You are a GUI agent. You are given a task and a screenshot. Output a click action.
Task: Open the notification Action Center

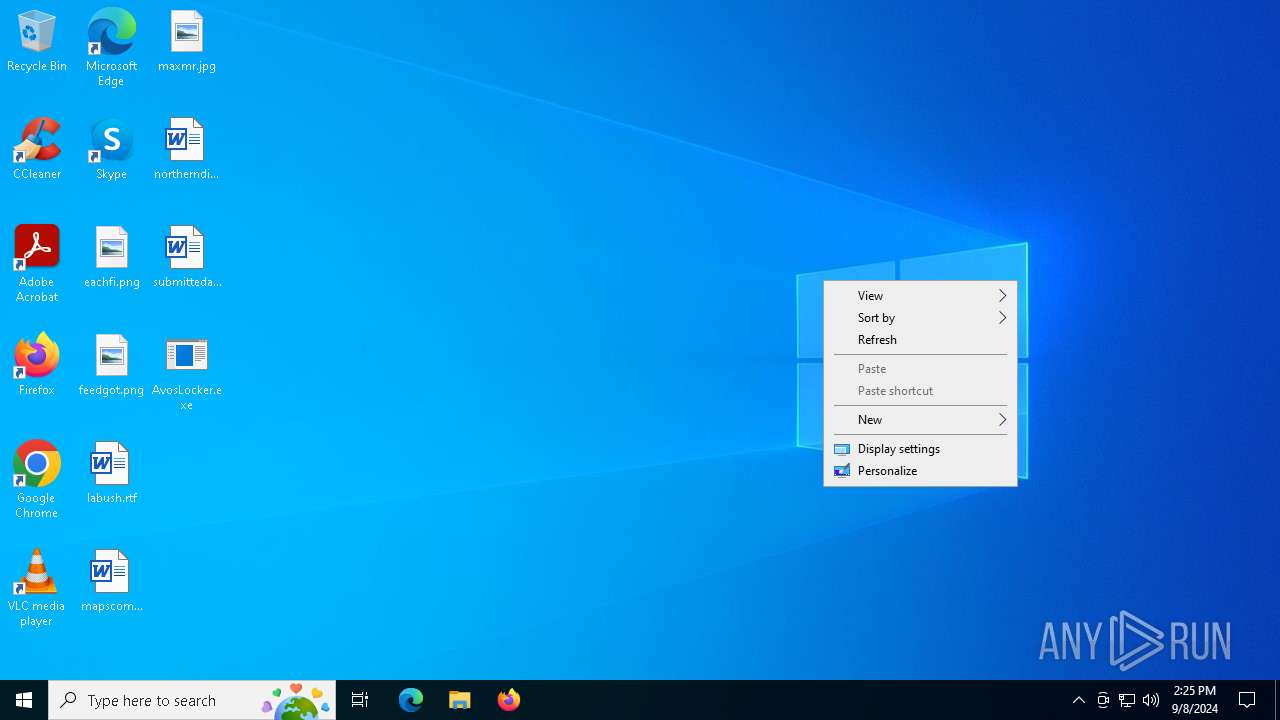[1247, 700]
